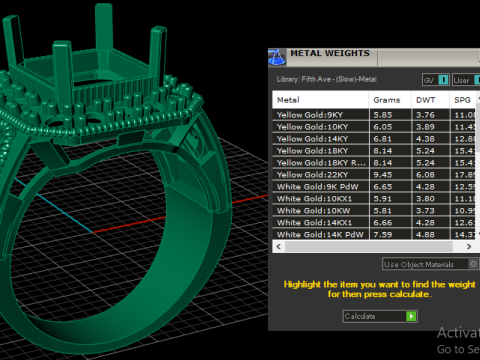480x360 pixels.
Task: Sort by DWT column header
Action: tap(430, 100)
